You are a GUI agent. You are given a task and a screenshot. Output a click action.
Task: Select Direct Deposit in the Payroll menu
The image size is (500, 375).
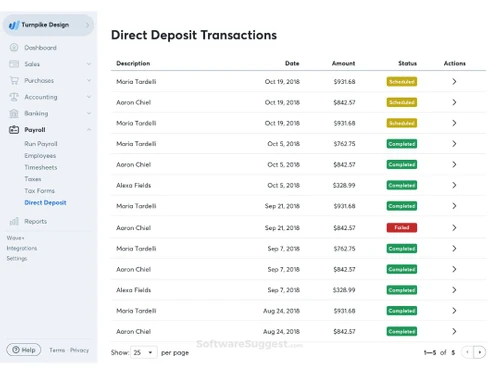click(x=45, y=203)
